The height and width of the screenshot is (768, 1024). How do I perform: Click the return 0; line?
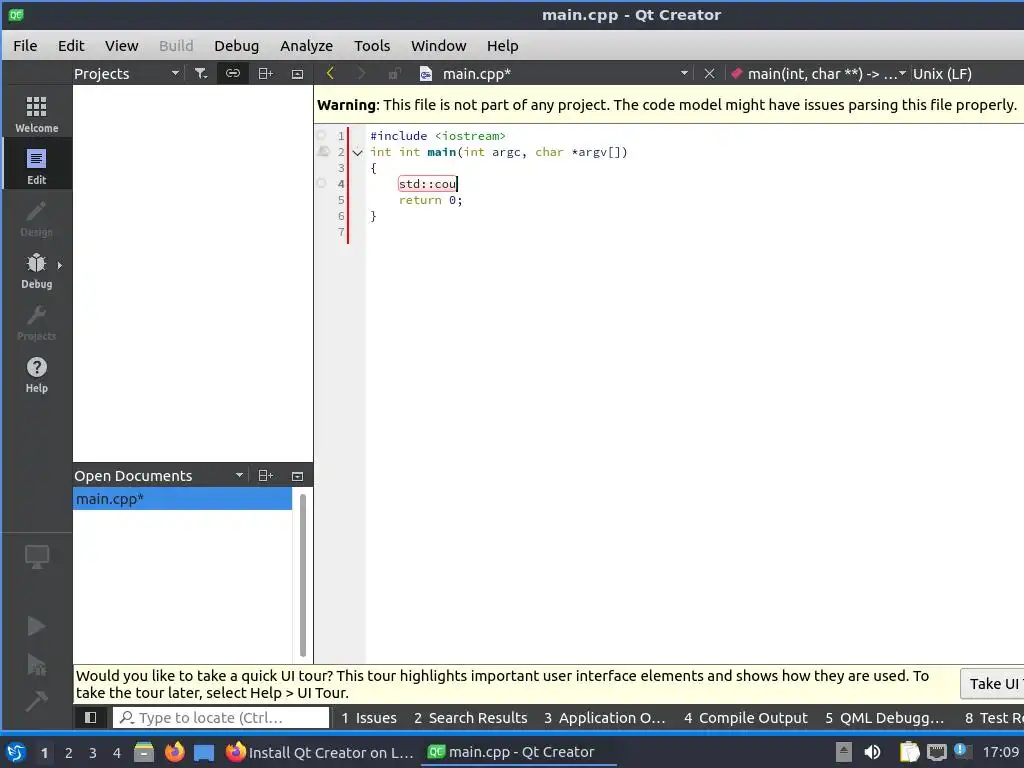[430, 200]
